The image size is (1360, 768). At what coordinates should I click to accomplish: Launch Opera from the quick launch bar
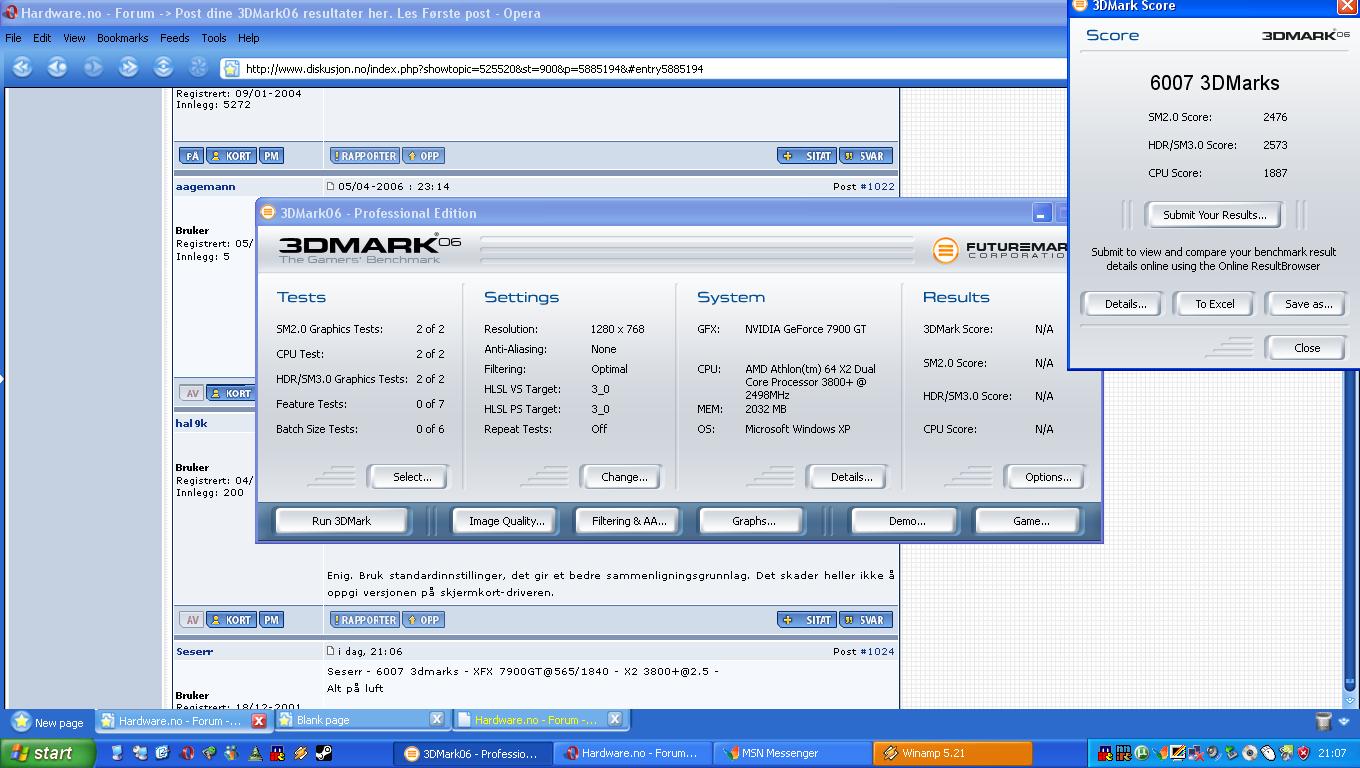(x=186, y=753)
